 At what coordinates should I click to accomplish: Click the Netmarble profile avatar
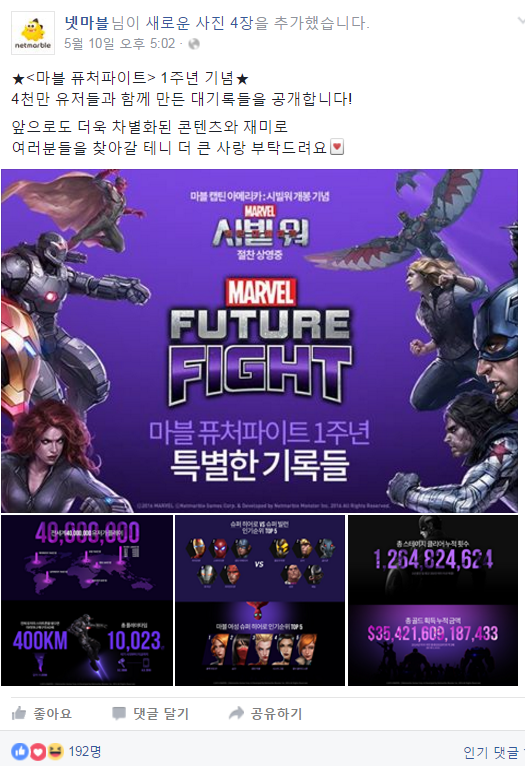pyautogui.click(x=33, y=33)
